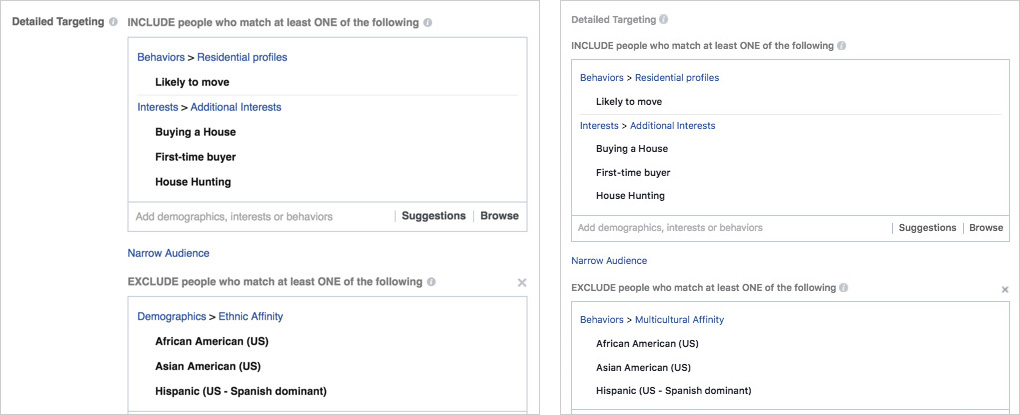
Task: Click info icon beside right Detailed Targeting label
Action: [664, 19]
